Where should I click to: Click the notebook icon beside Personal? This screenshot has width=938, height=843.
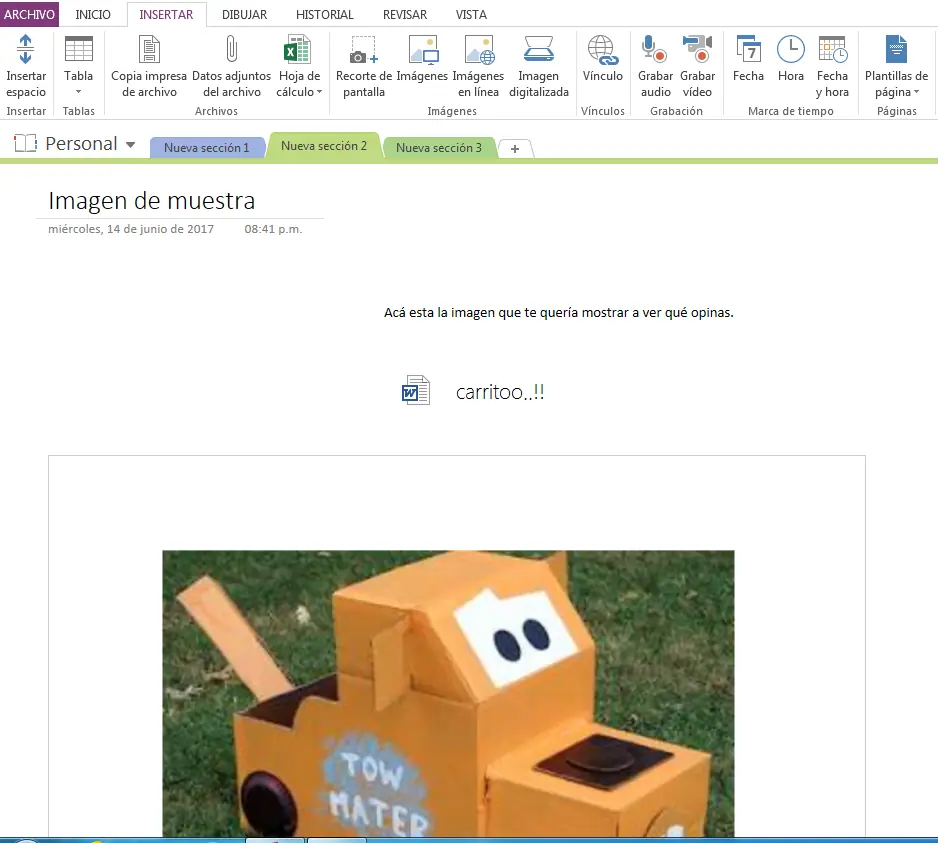pyautogui.click(x=25, y=144)
